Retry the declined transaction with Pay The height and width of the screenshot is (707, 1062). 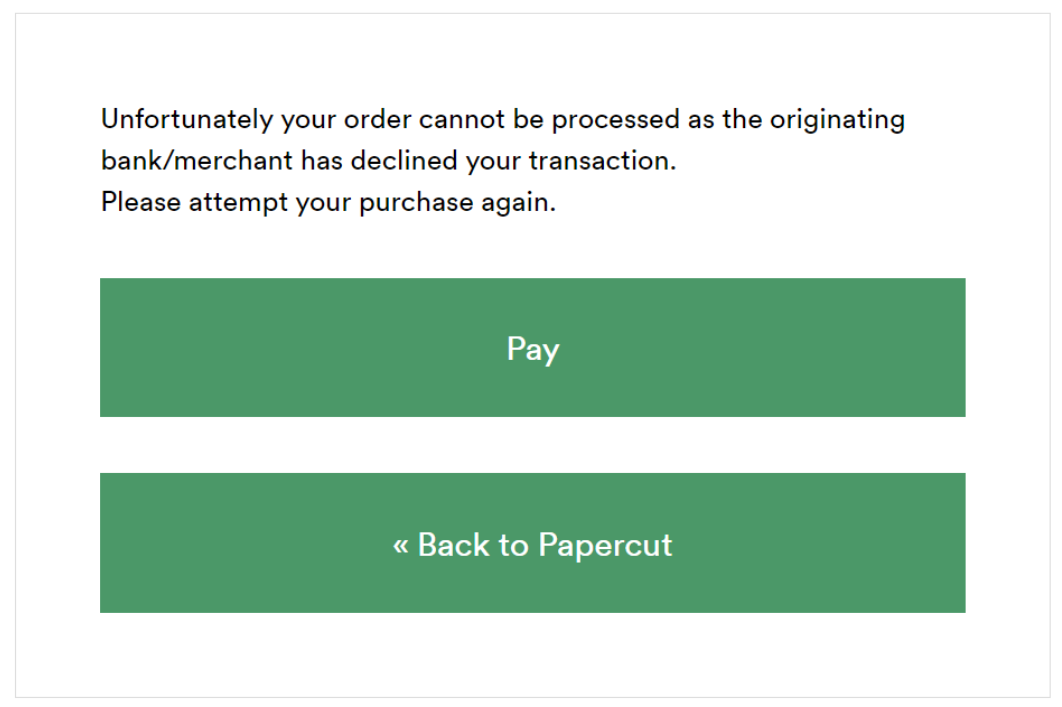pyautogui.click(x=531, y=347)
